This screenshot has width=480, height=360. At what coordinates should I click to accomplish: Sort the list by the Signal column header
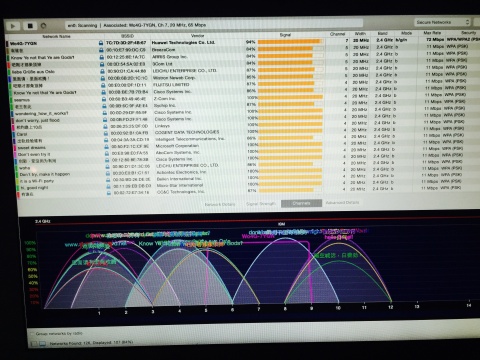(285, 35)
